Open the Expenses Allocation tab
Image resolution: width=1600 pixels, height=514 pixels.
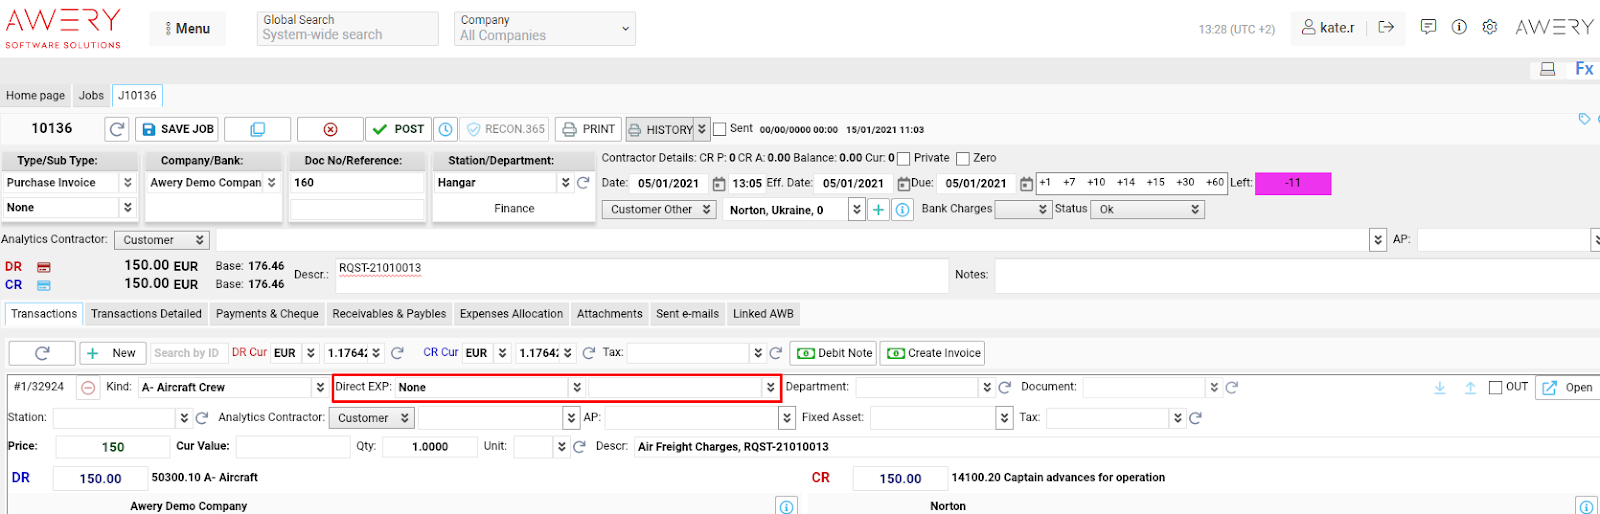[511, 314]
